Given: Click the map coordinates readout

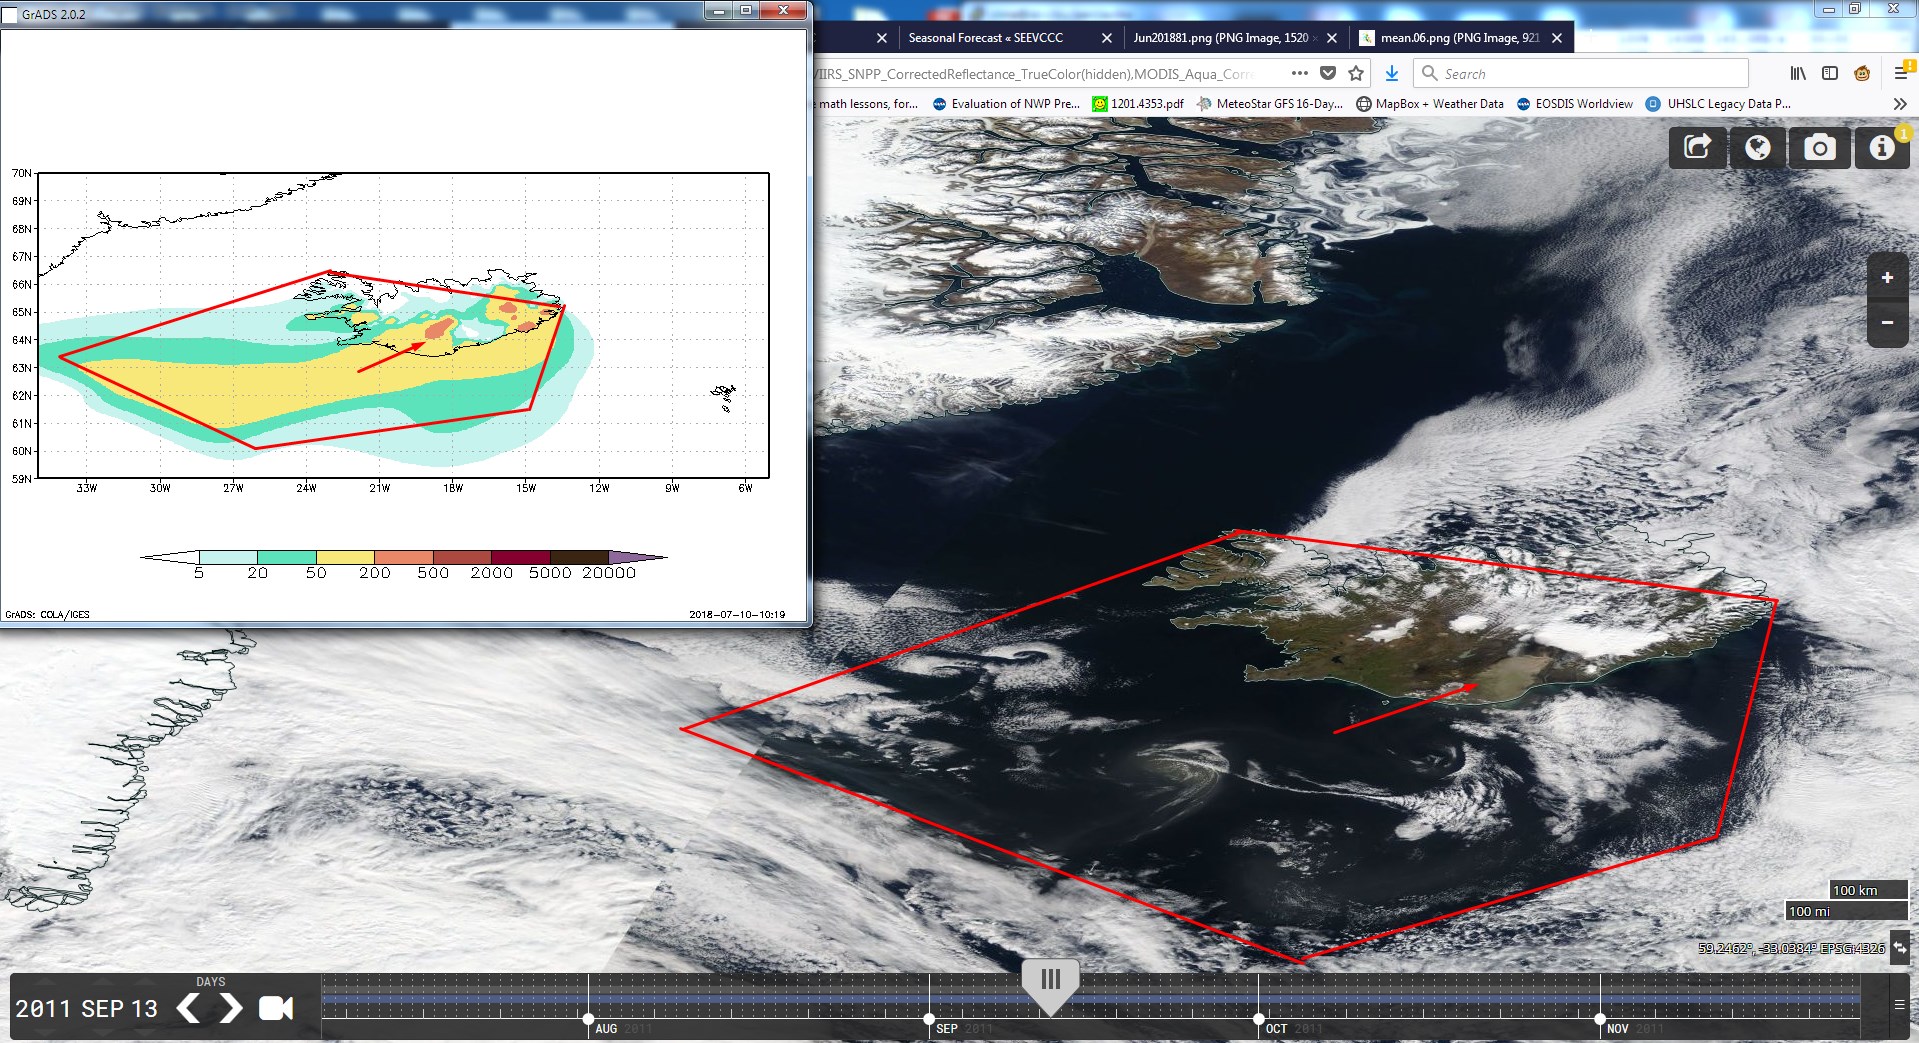Looking at the screenshot, I should tap(1791, 948).
